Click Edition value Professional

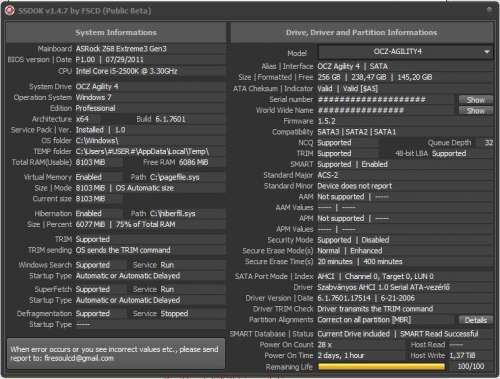[x=95, y=108]
